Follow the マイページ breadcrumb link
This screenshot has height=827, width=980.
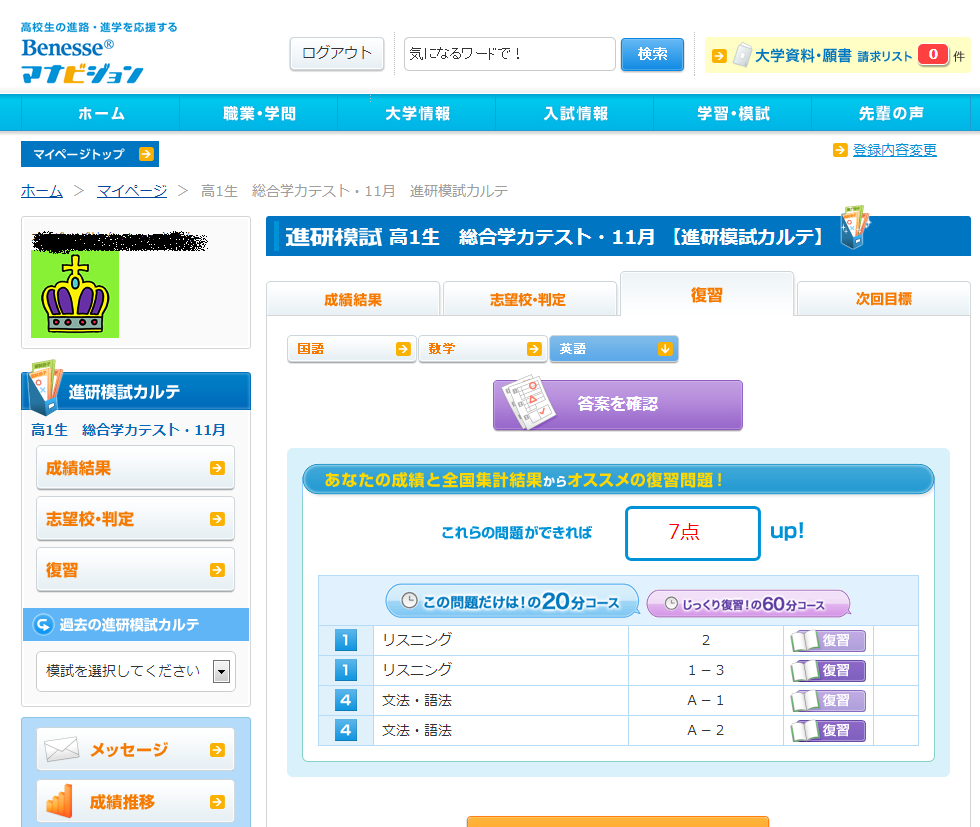(132, 191)
